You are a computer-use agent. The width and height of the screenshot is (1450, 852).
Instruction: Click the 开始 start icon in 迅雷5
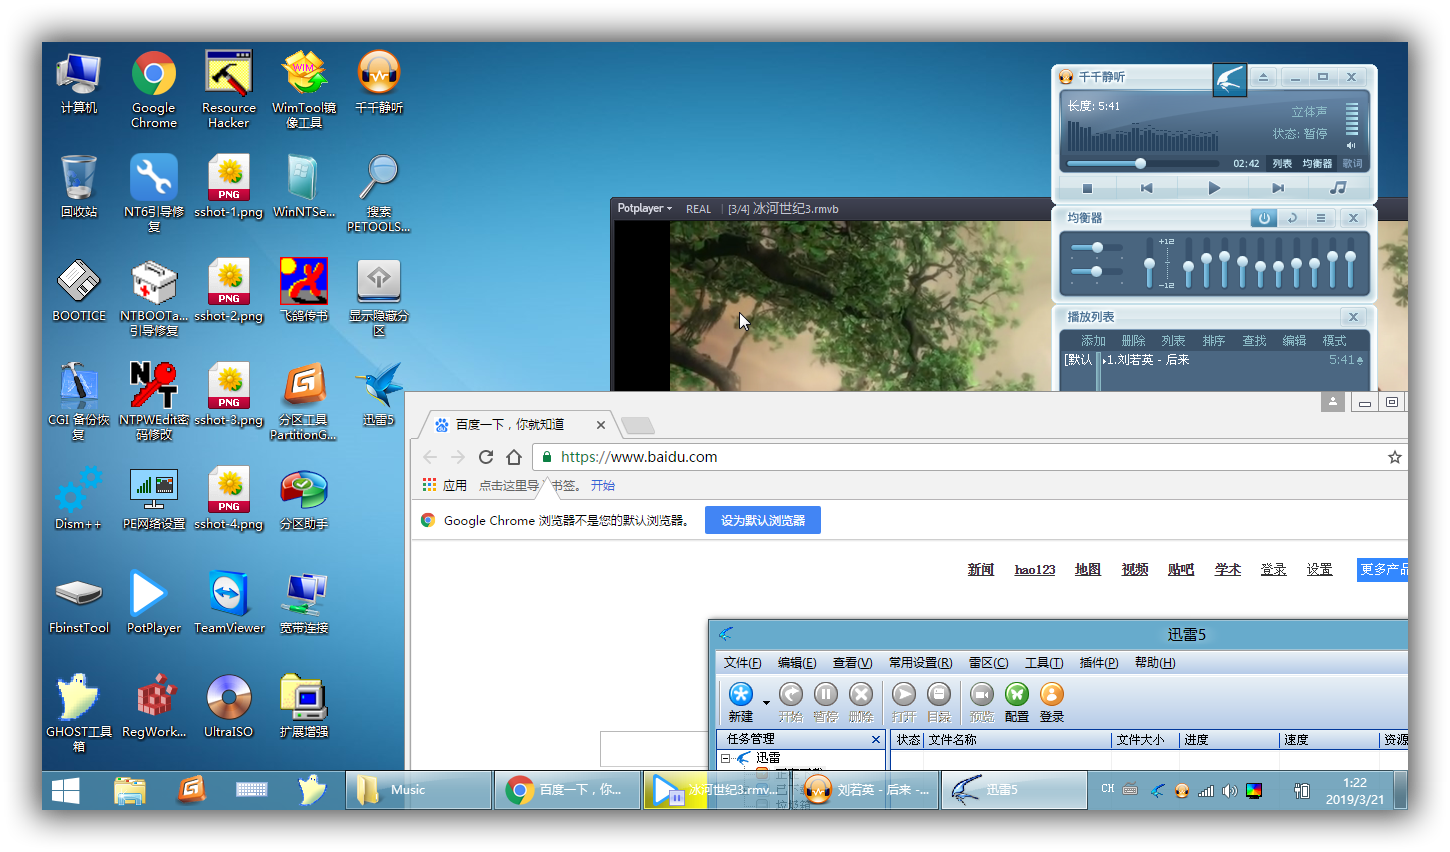coord(791,702)
